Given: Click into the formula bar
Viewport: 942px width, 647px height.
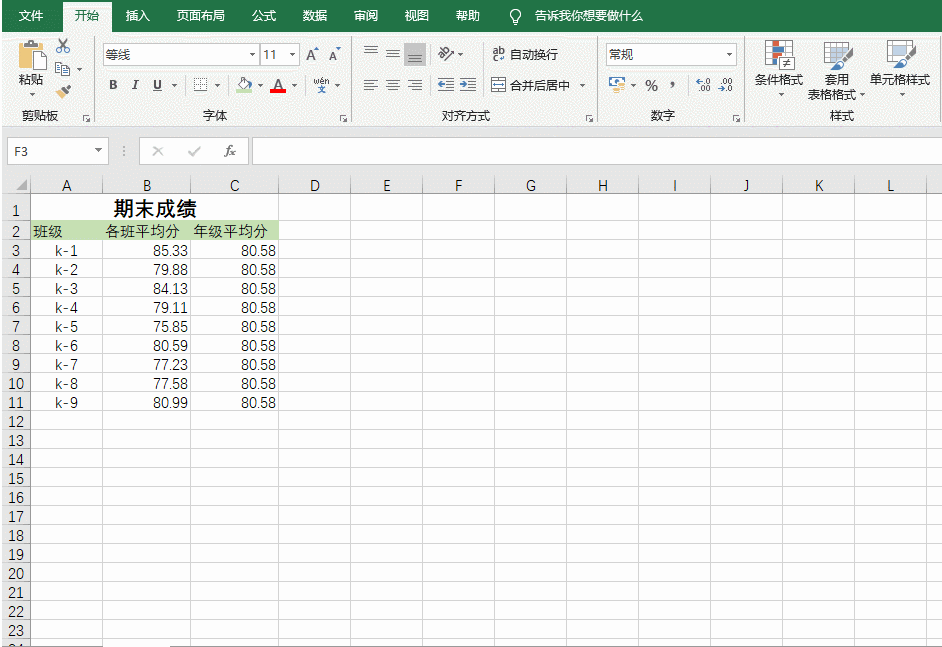Looking at the screenshot, I should (x=597, y=151).
